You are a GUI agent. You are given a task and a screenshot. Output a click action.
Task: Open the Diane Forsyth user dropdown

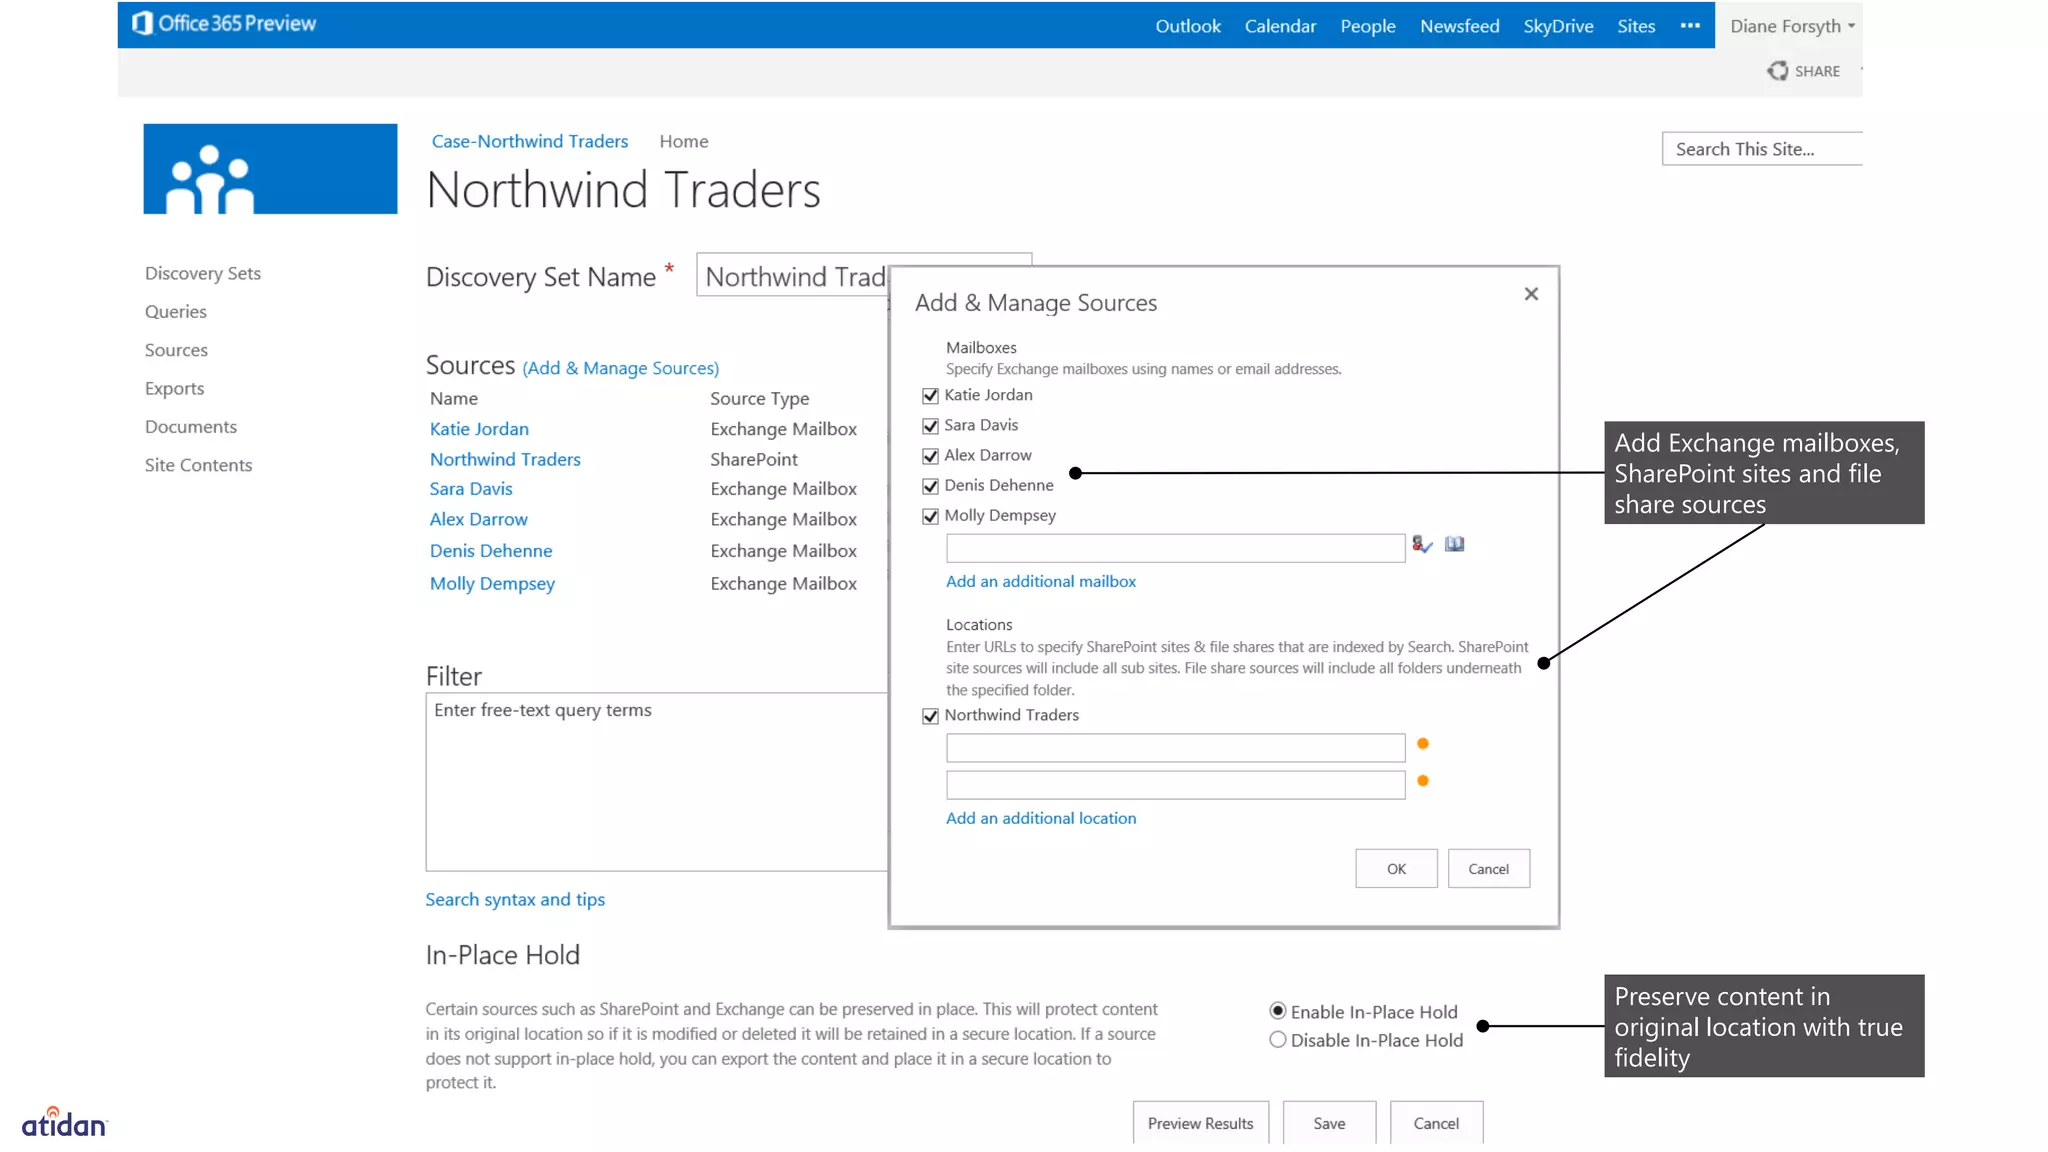pyautogui.click(x=1792, y=26)
